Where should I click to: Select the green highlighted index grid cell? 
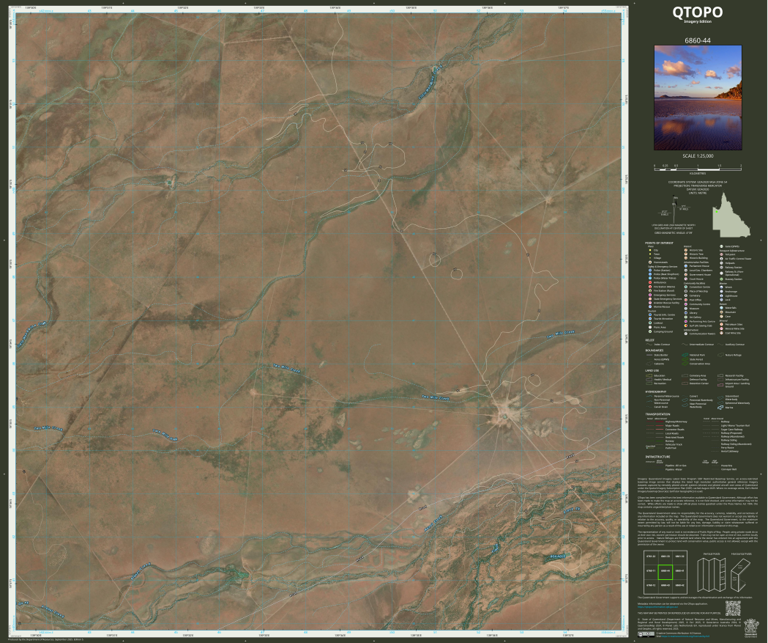point(666,572)
